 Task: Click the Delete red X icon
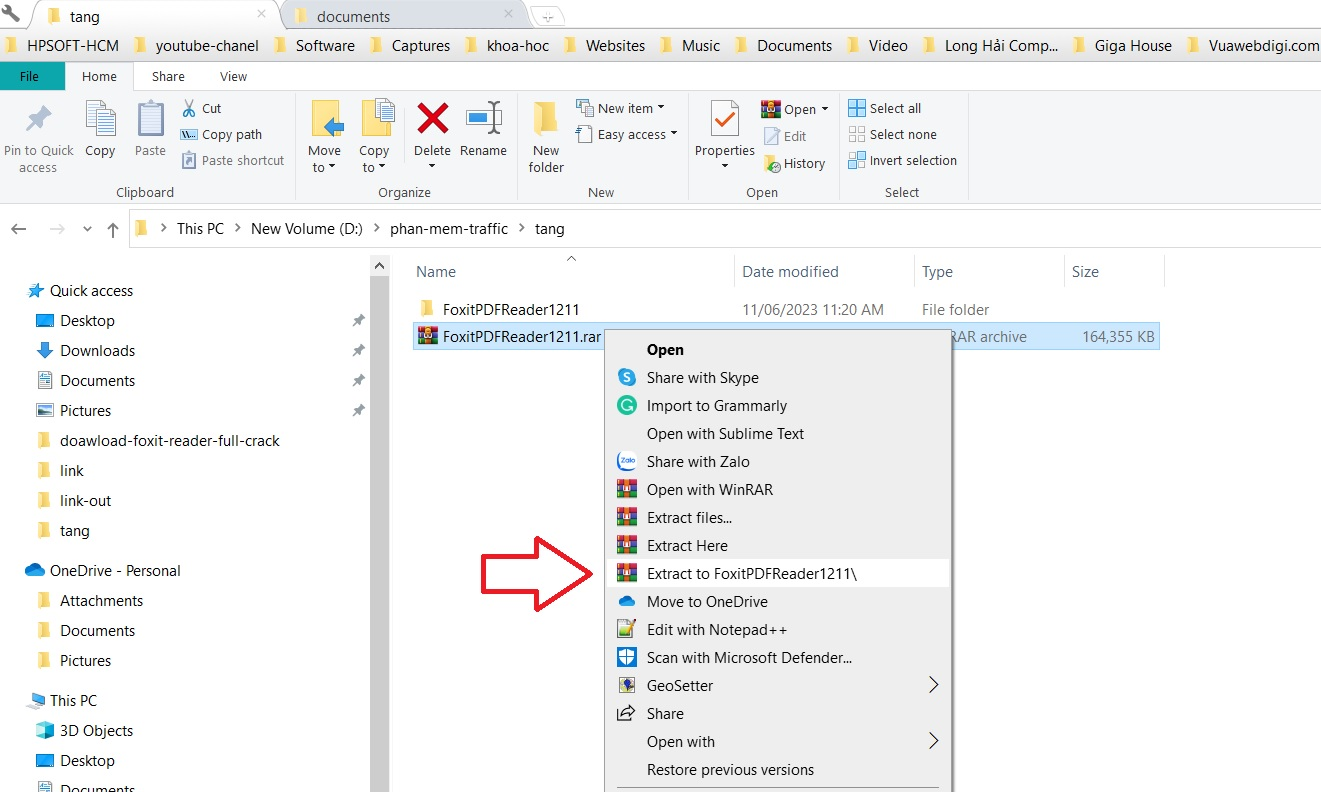click(x=432, y=118)
